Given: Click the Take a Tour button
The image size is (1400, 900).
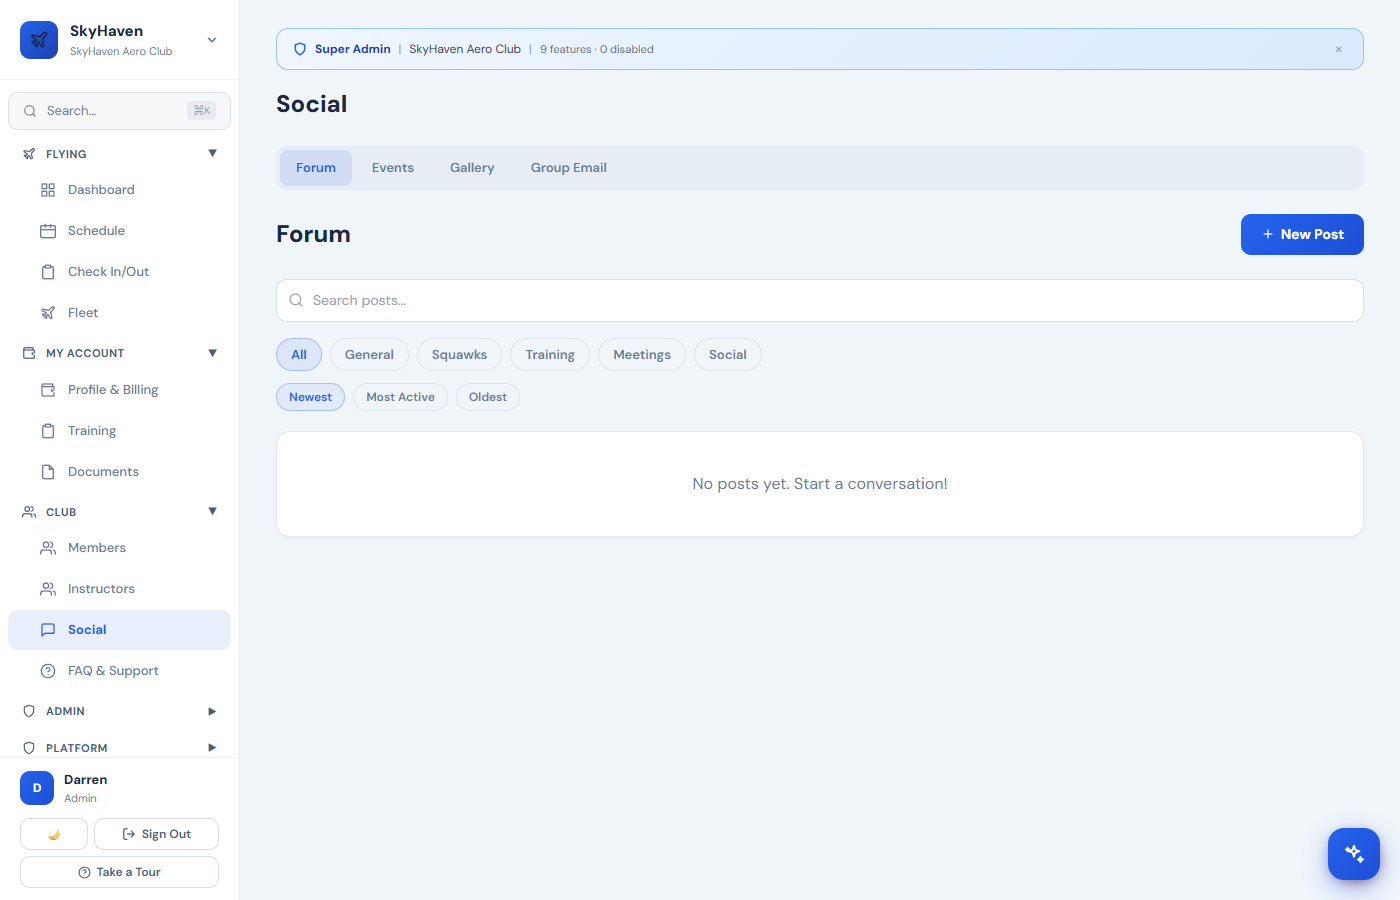Looking at the screenshot, I should [x=119, y=871].
